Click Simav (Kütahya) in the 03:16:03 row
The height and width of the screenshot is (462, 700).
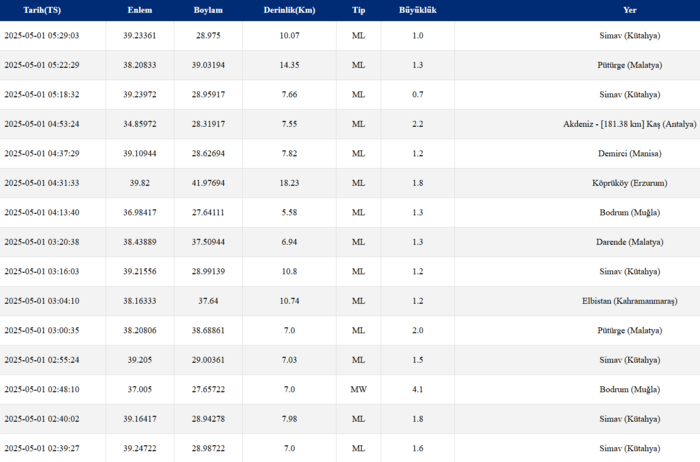tap(630, 271)
